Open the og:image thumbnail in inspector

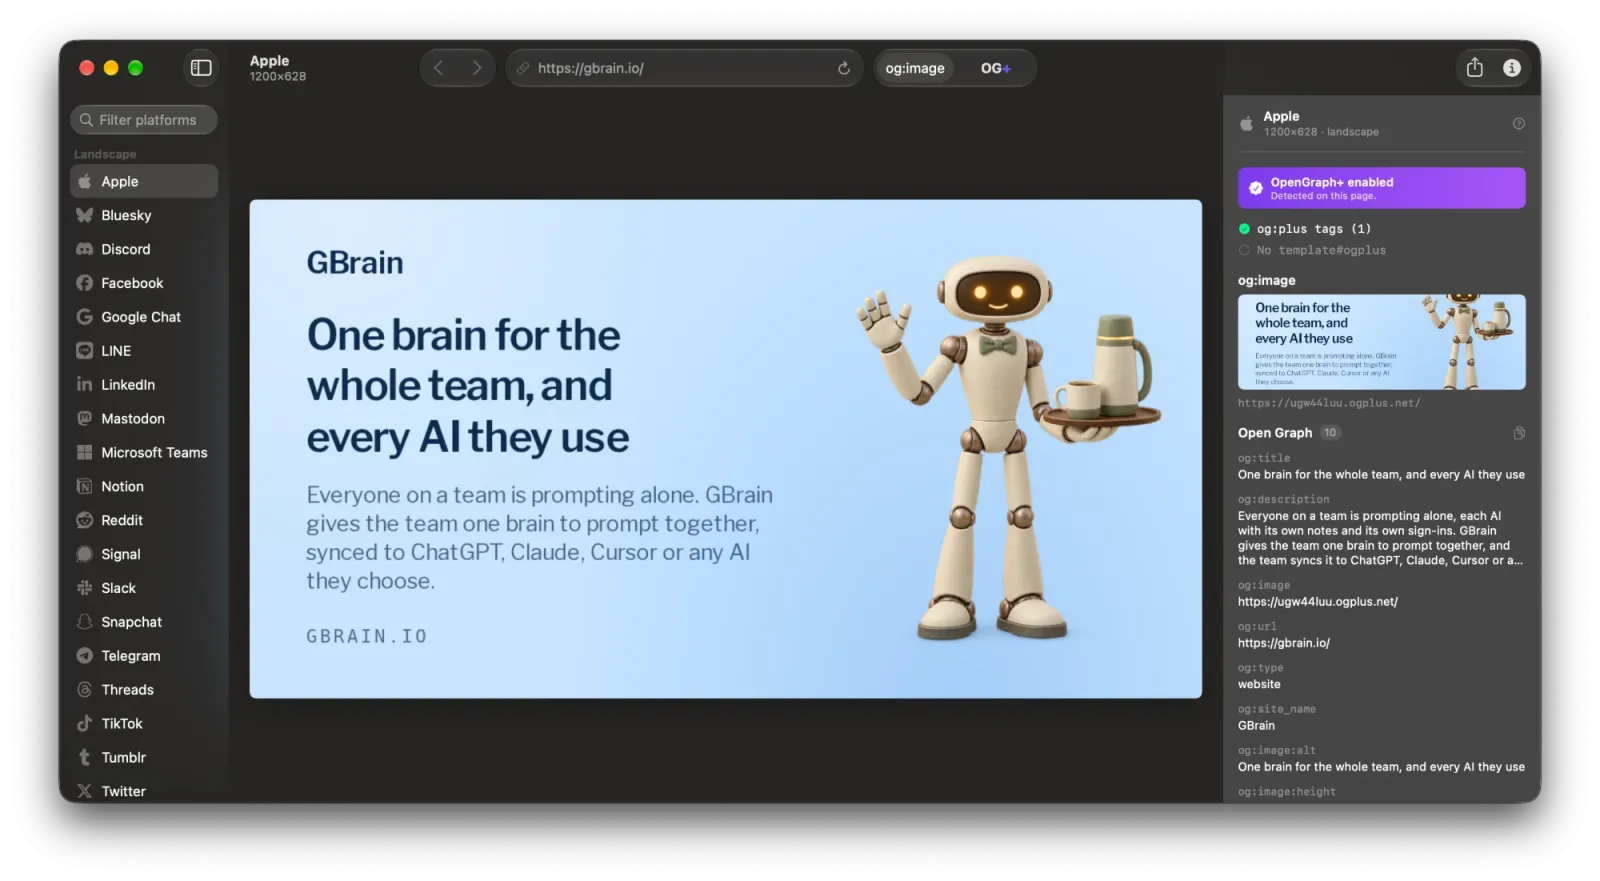click(1381, 342)
